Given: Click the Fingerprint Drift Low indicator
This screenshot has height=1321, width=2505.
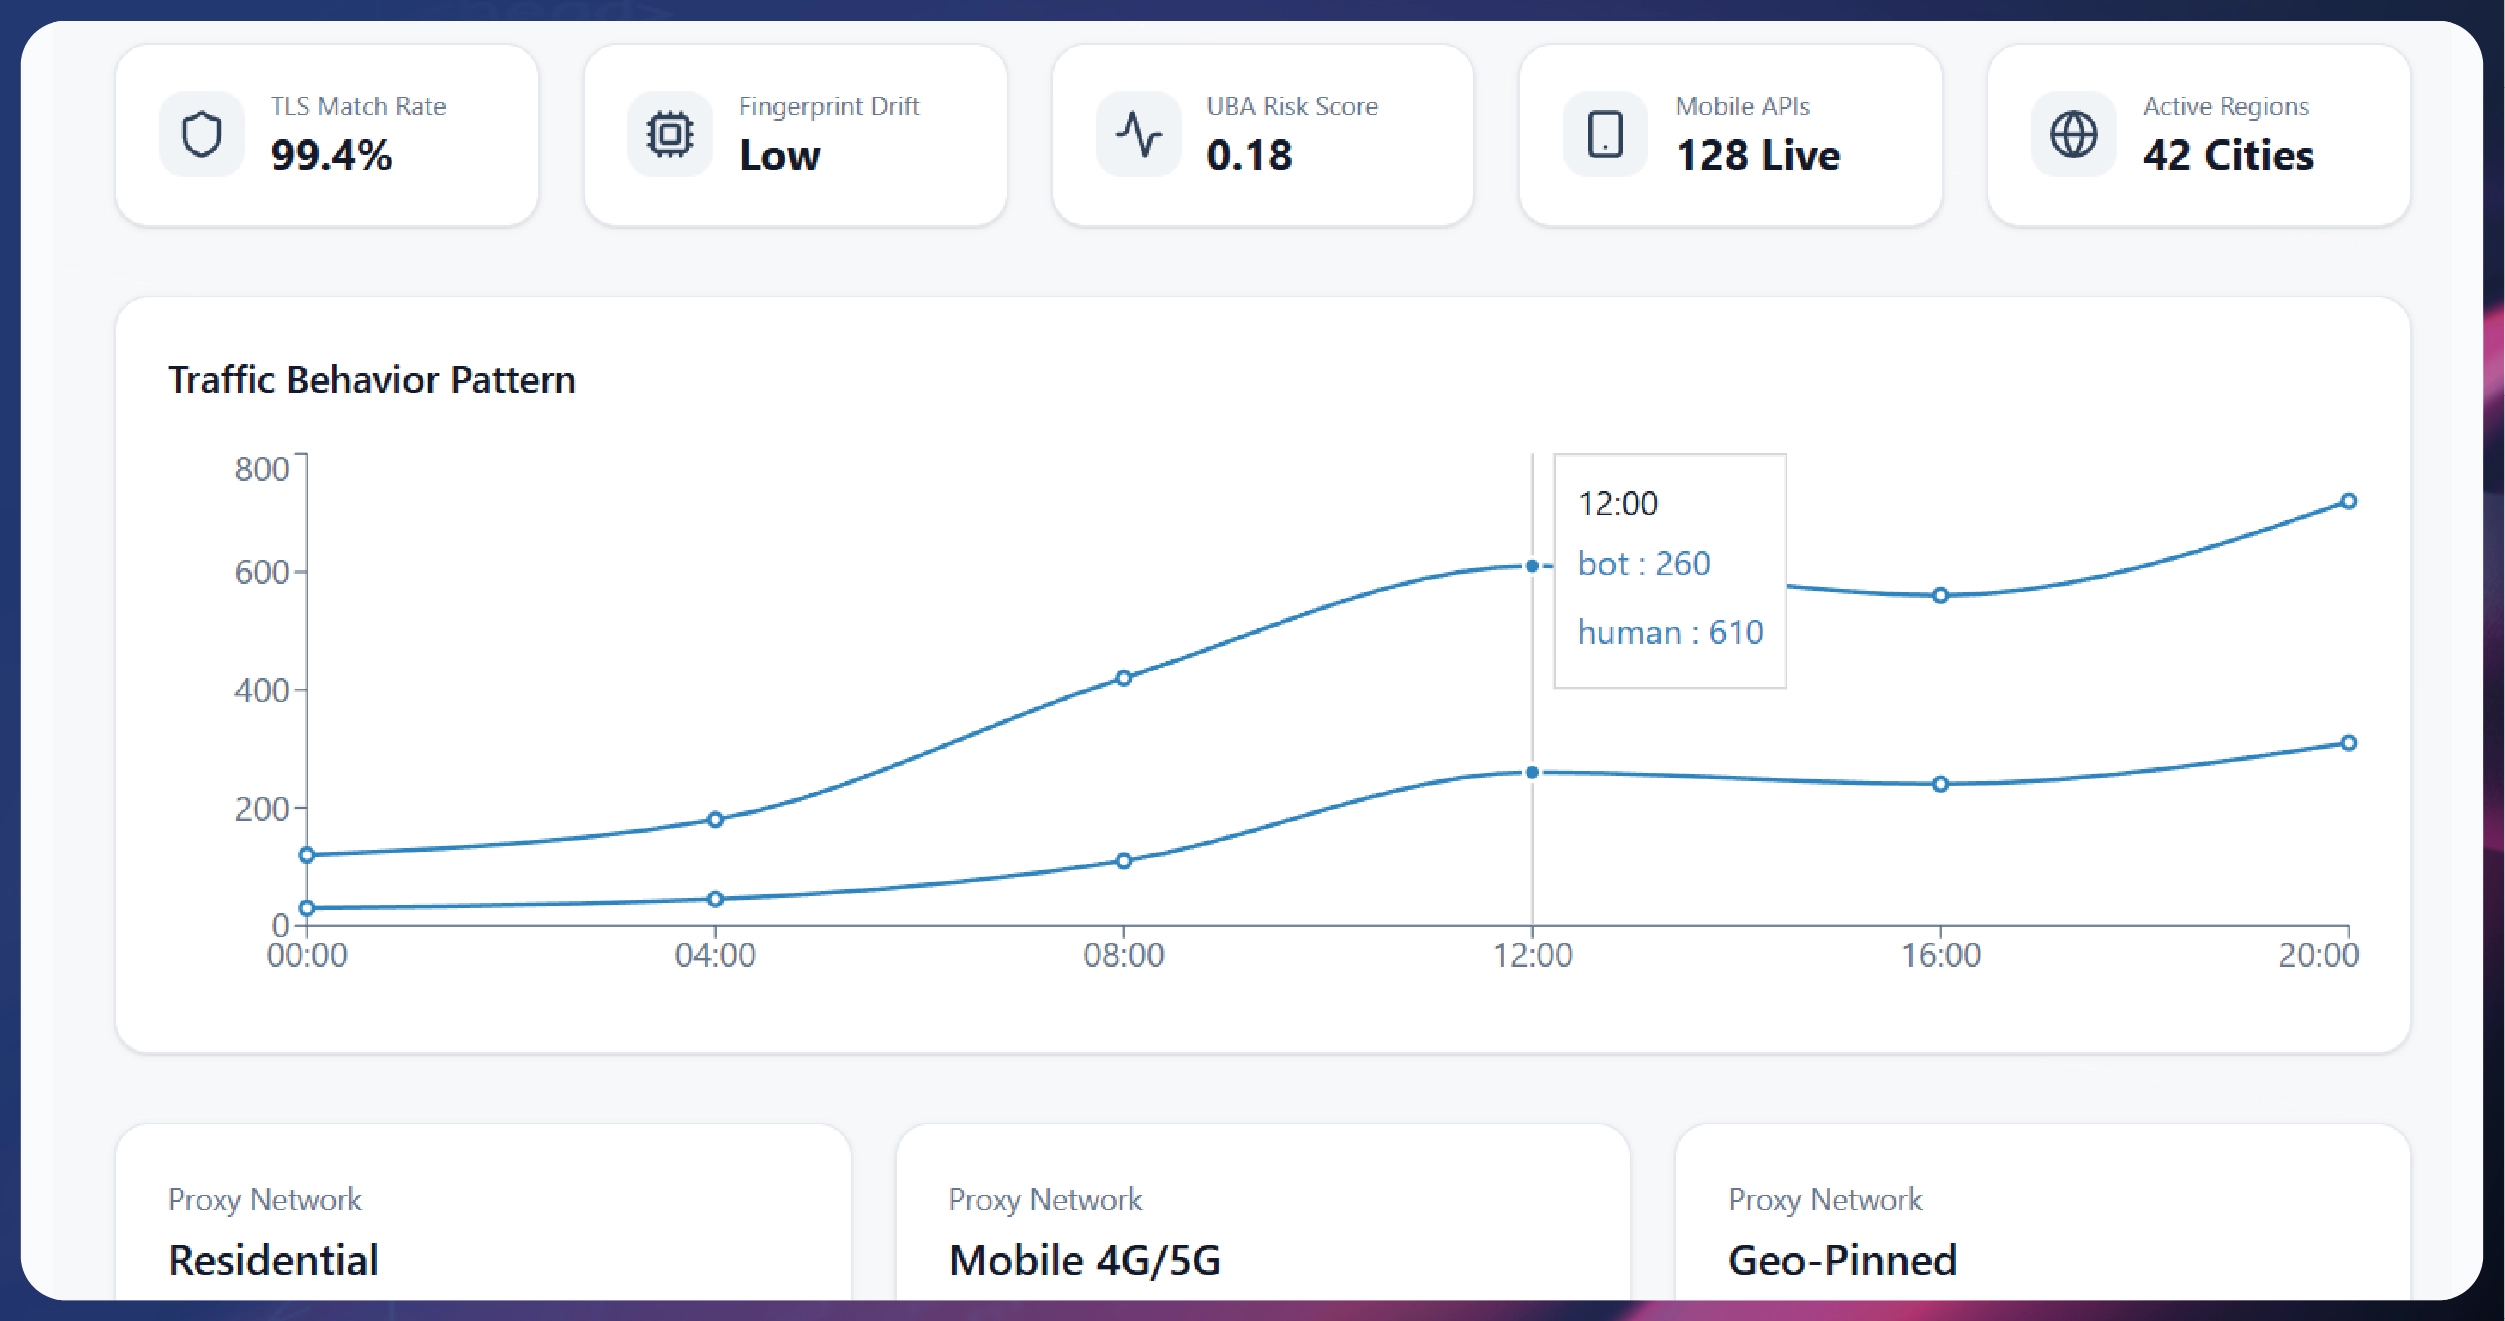Looking at the screenshot, I should (795, 133).
